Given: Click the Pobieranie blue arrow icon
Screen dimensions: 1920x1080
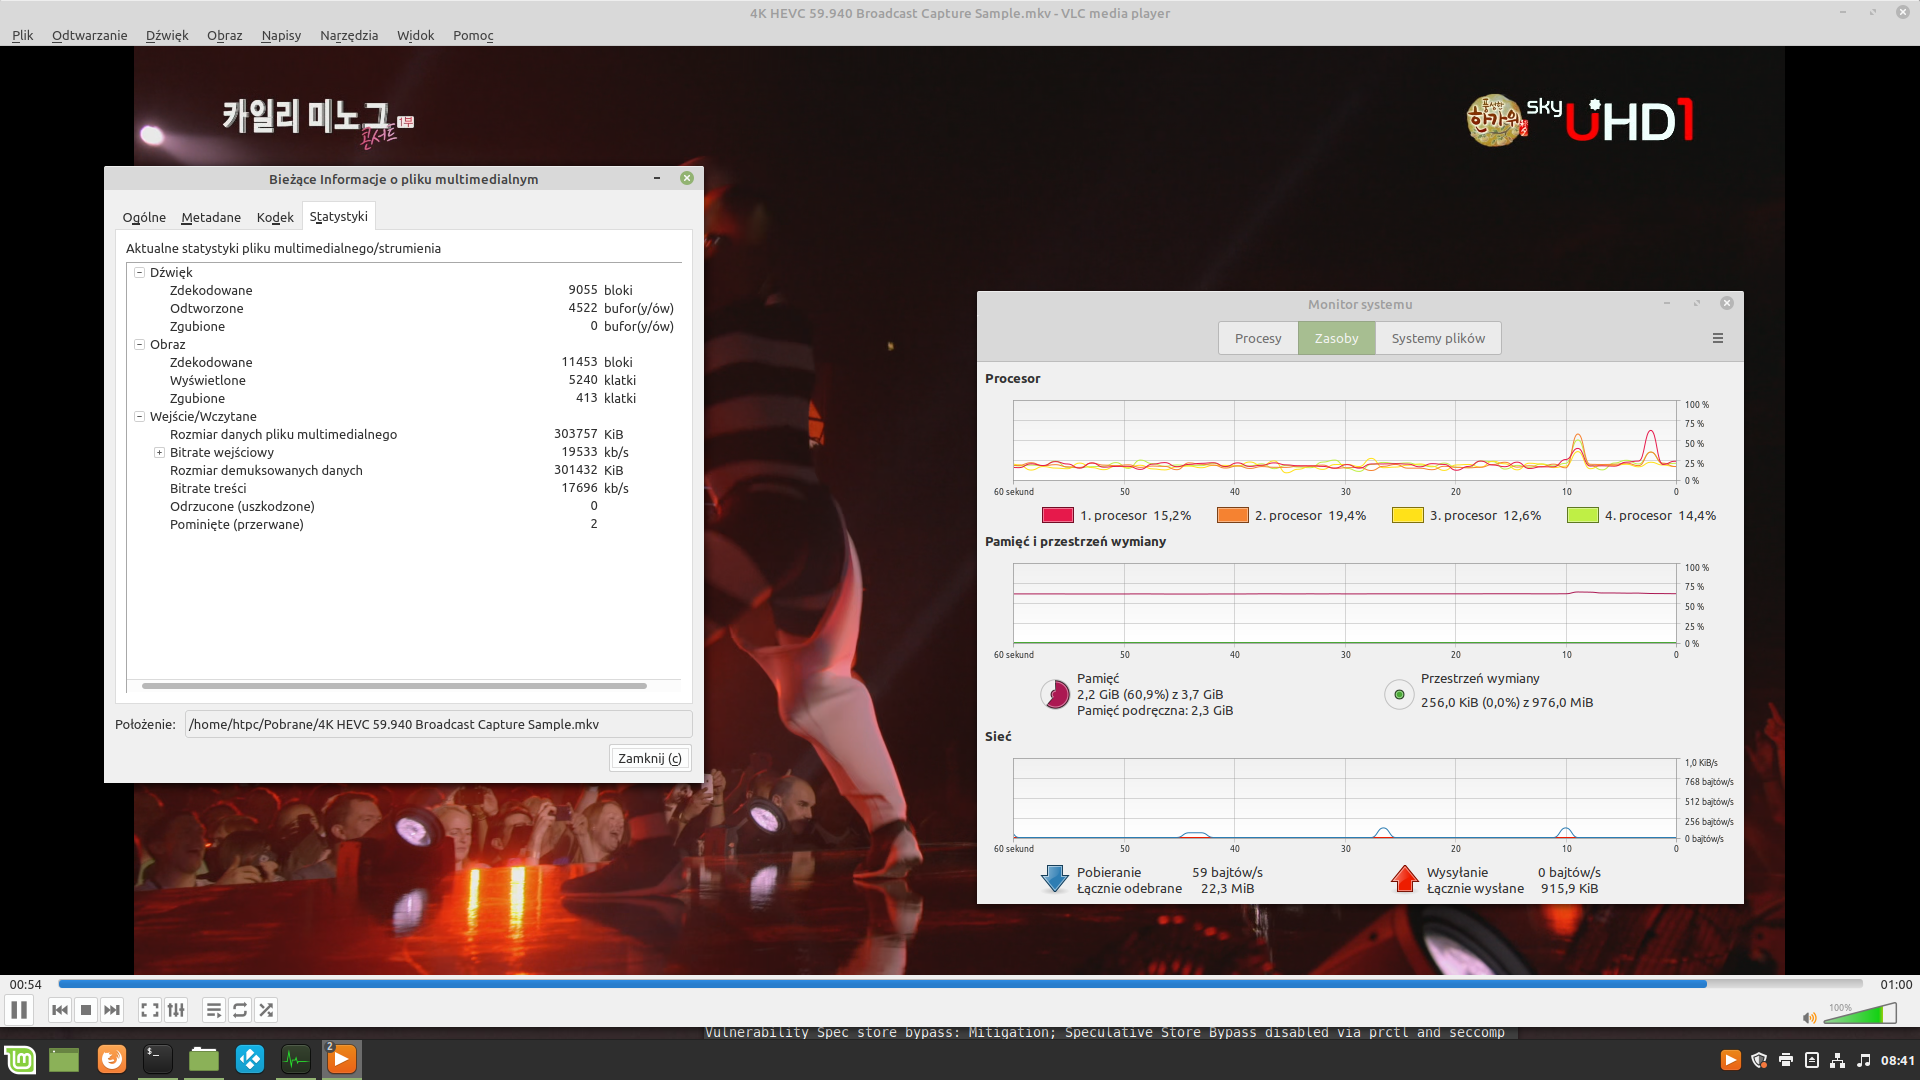Looking at the screenshot, I should click(x=1055, y=879).
